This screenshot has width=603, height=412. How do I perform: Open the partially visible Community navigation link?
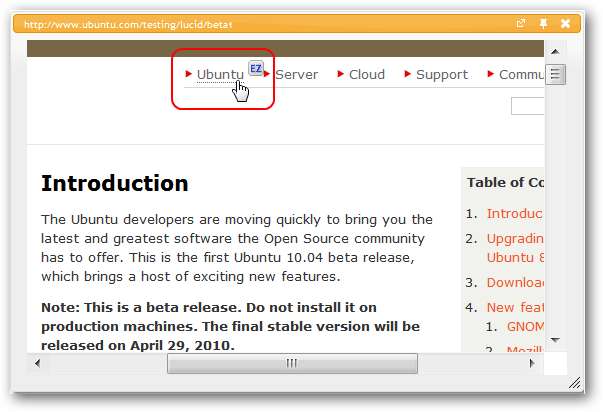(521, 74)
